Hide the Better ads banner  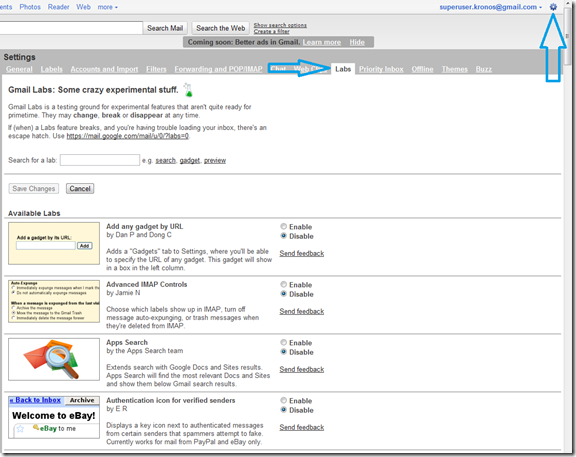pos(357,42)
